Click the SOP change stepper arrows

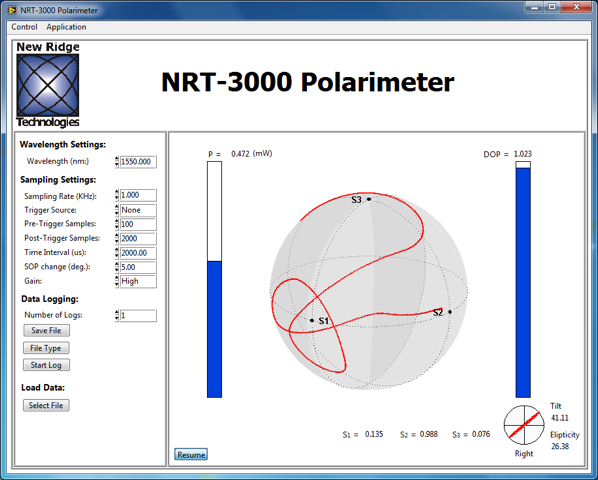click(117, 267)
